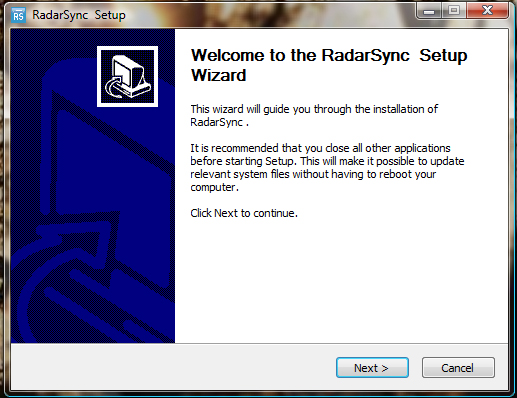Click the installer computer icon in blue sidebar
This screenshot has width=517, height=398.
point(127,77)
